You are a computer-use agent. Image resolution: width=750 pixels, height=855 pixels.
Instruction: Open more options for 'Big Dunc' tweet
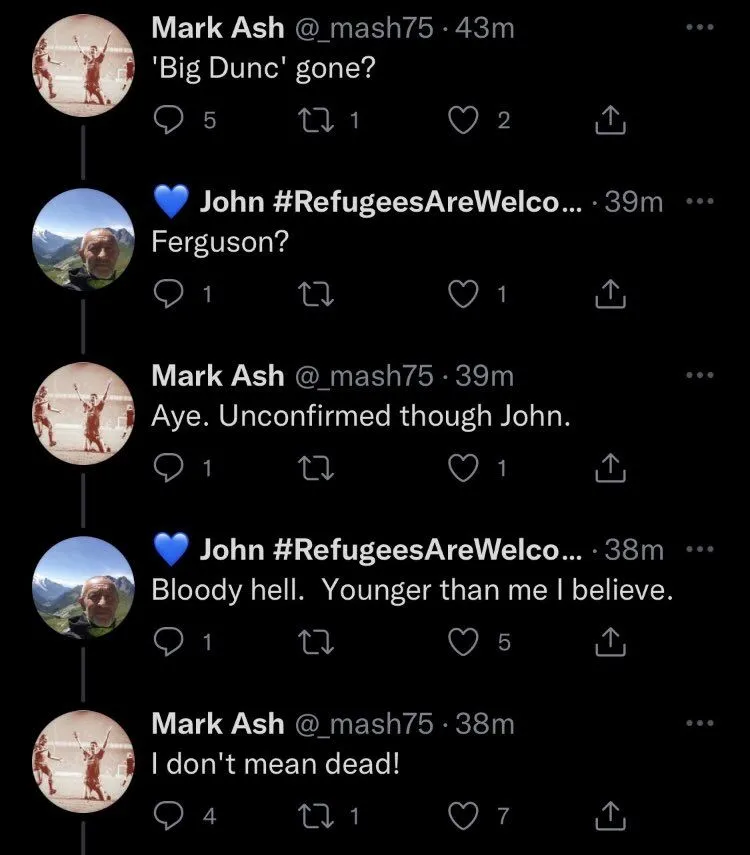click(x=700, y=28)
